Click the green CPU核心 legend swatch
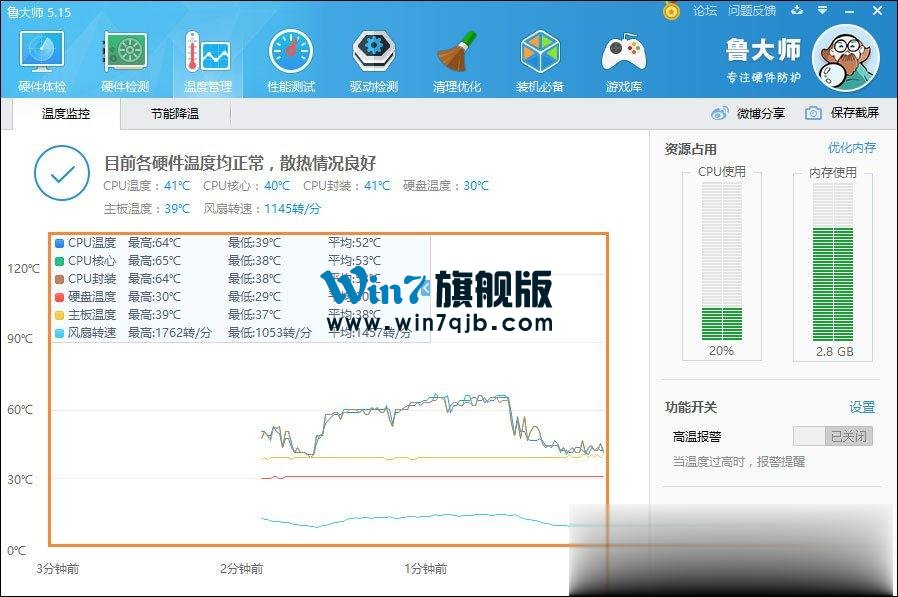The width and height of the screenshot is (898, 597). coord(59,261)
